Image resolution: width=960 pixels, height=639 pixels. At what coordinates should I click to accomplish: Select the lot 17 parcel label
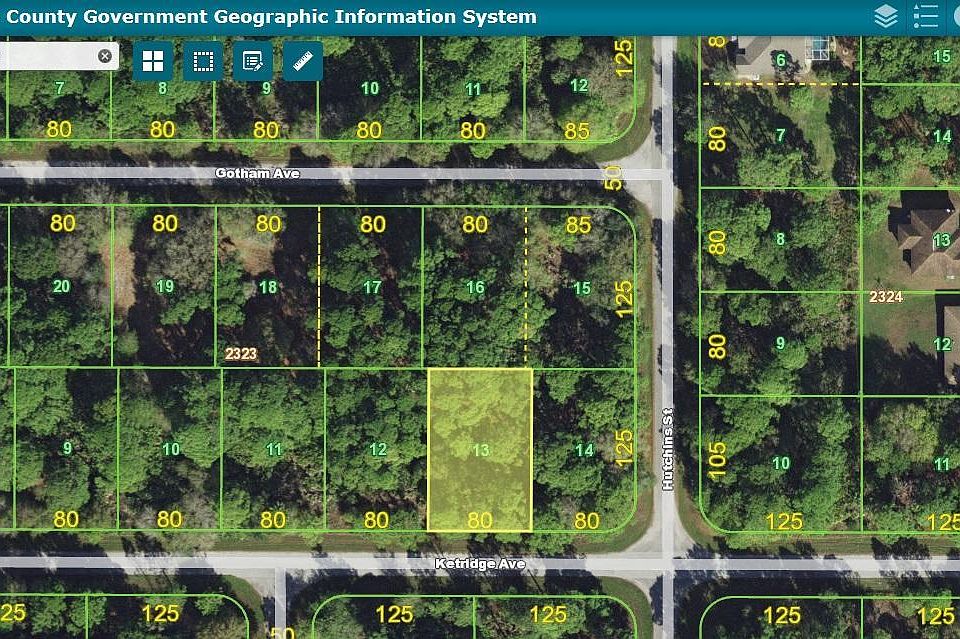(x=372, y=286)
